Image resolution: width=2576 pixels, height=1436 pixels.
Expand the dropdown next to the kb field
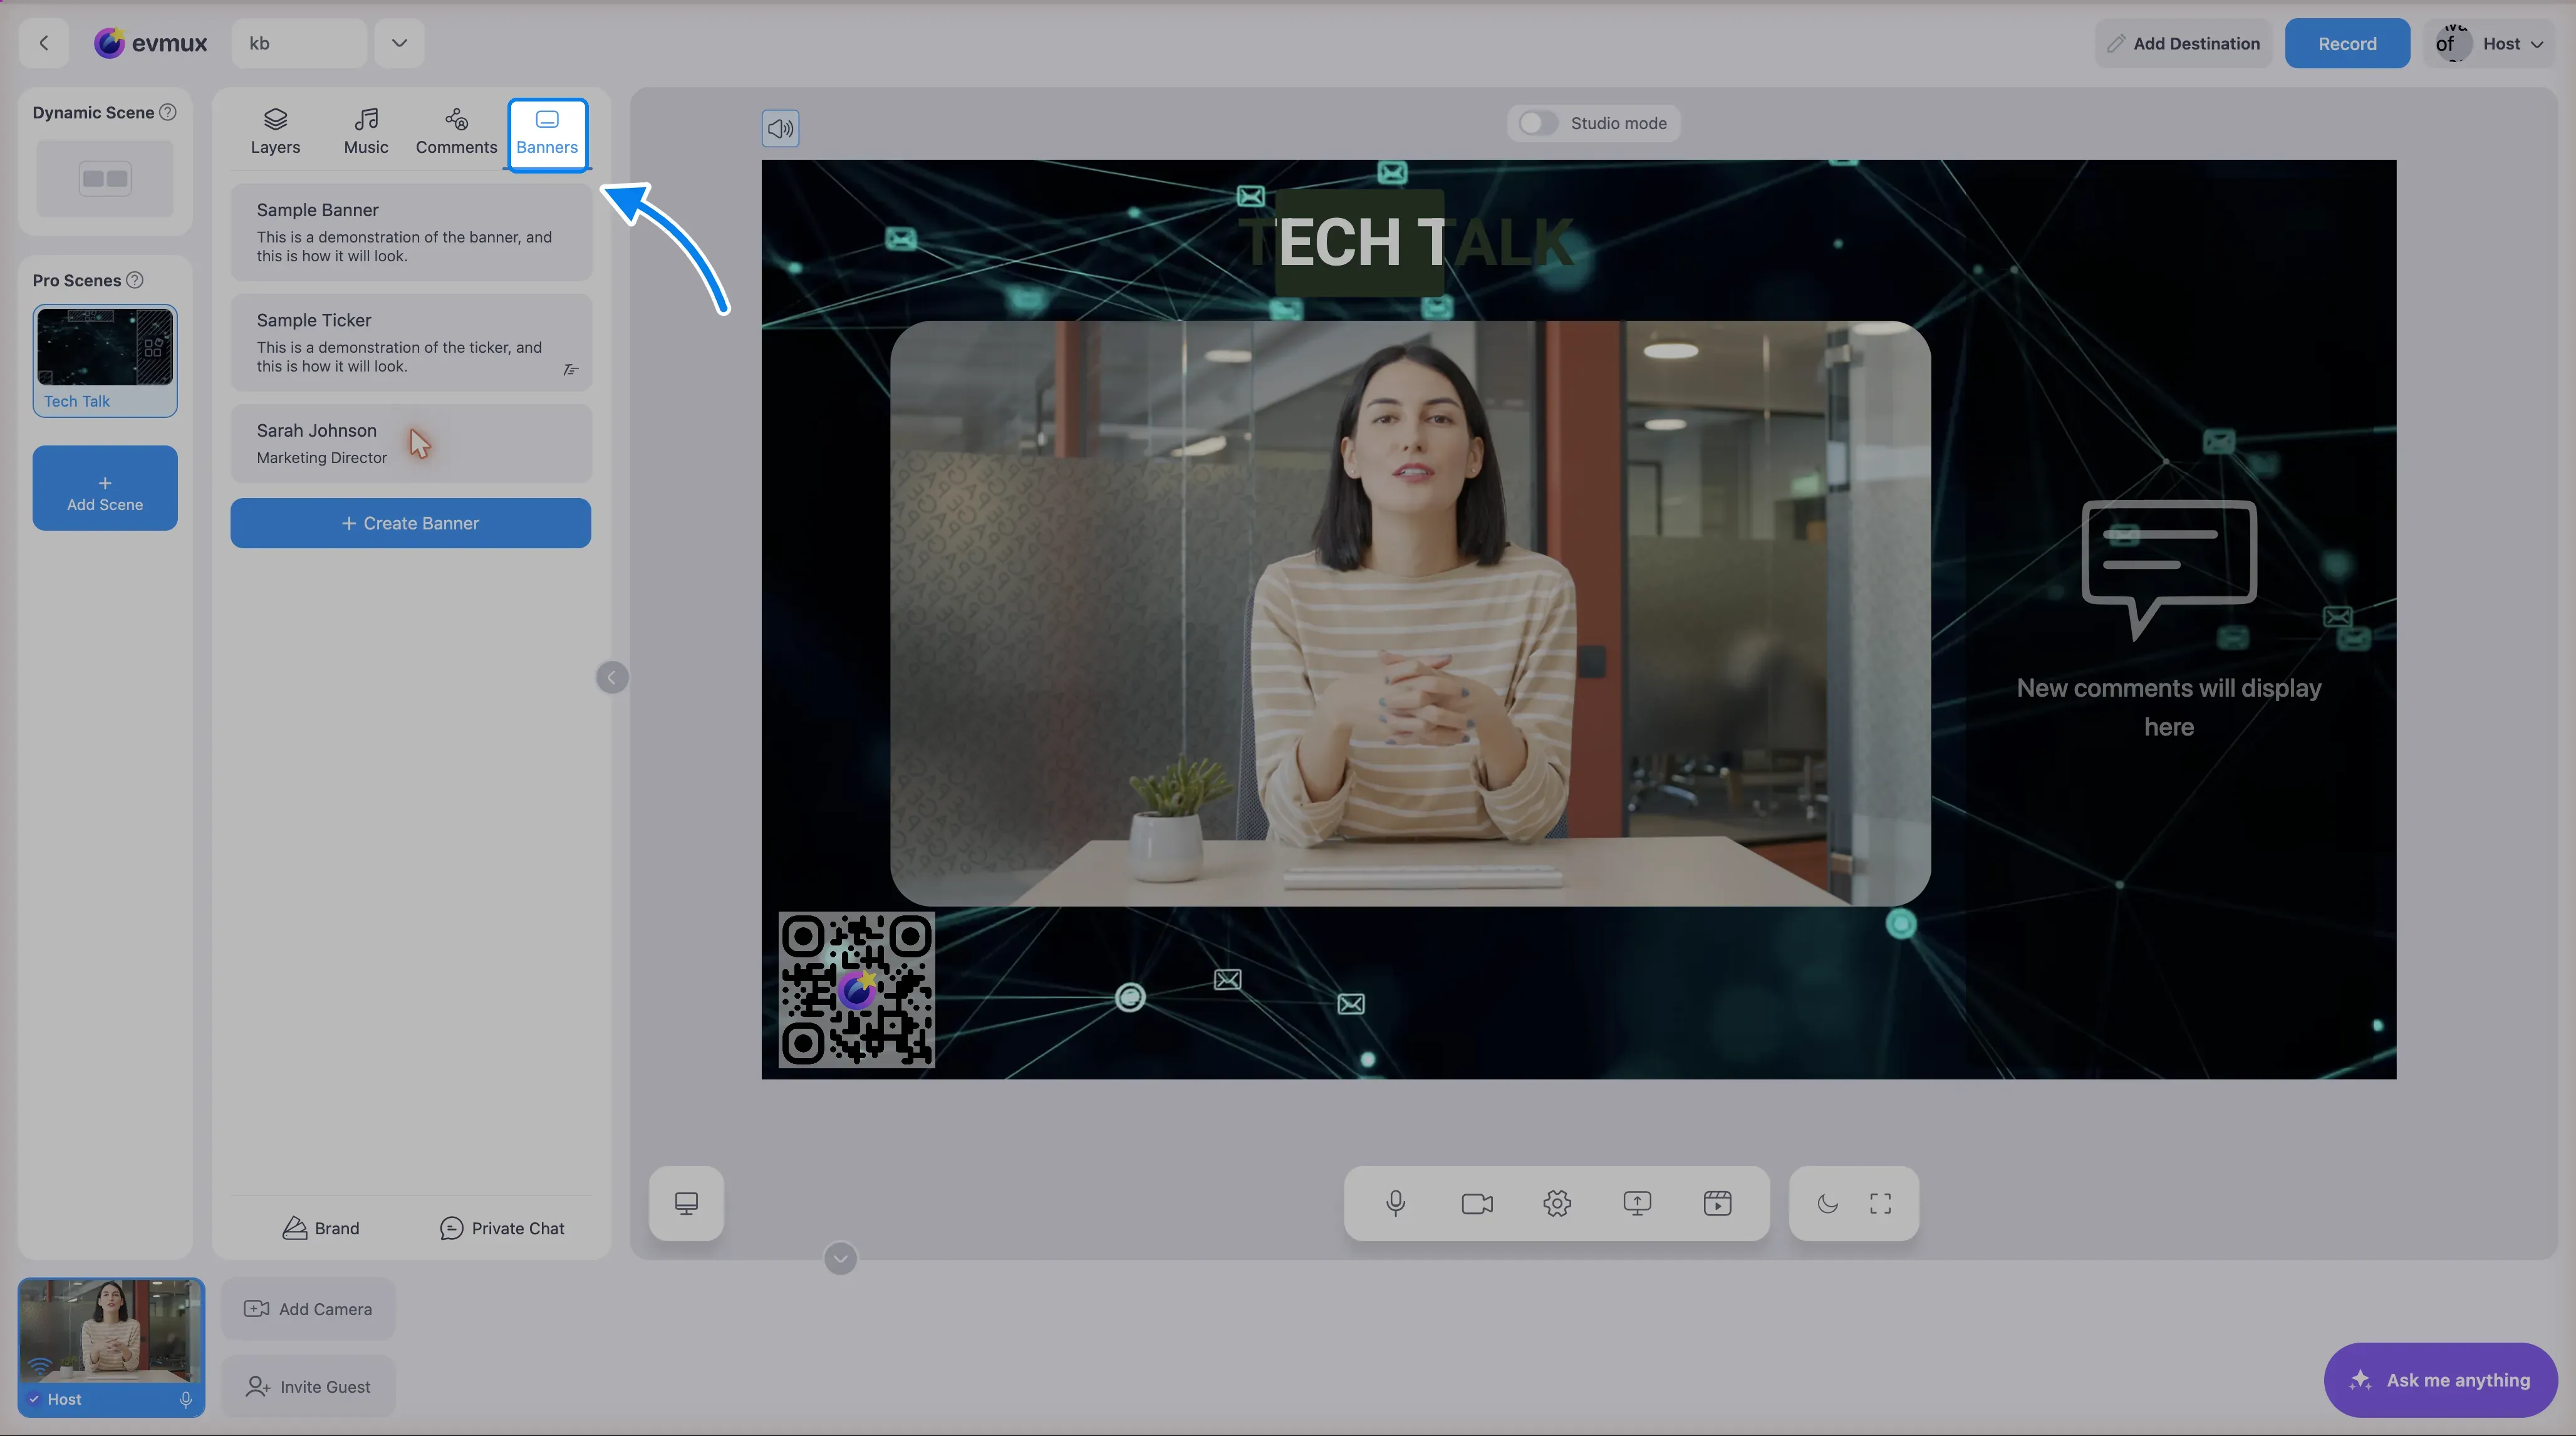tap(399, 43)
